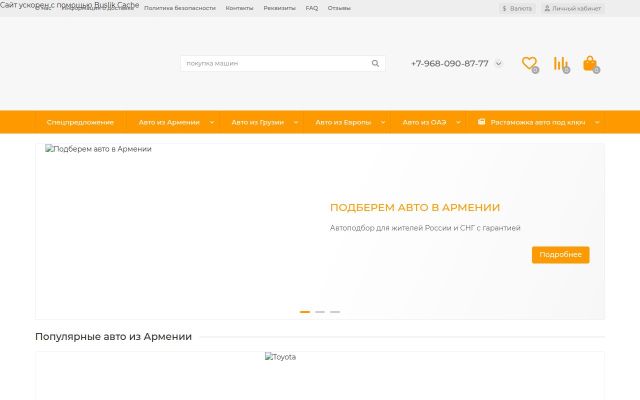Go to the third banner slide indicator
This screenshot has width=640, height=400.
click(x=335, y=312)
